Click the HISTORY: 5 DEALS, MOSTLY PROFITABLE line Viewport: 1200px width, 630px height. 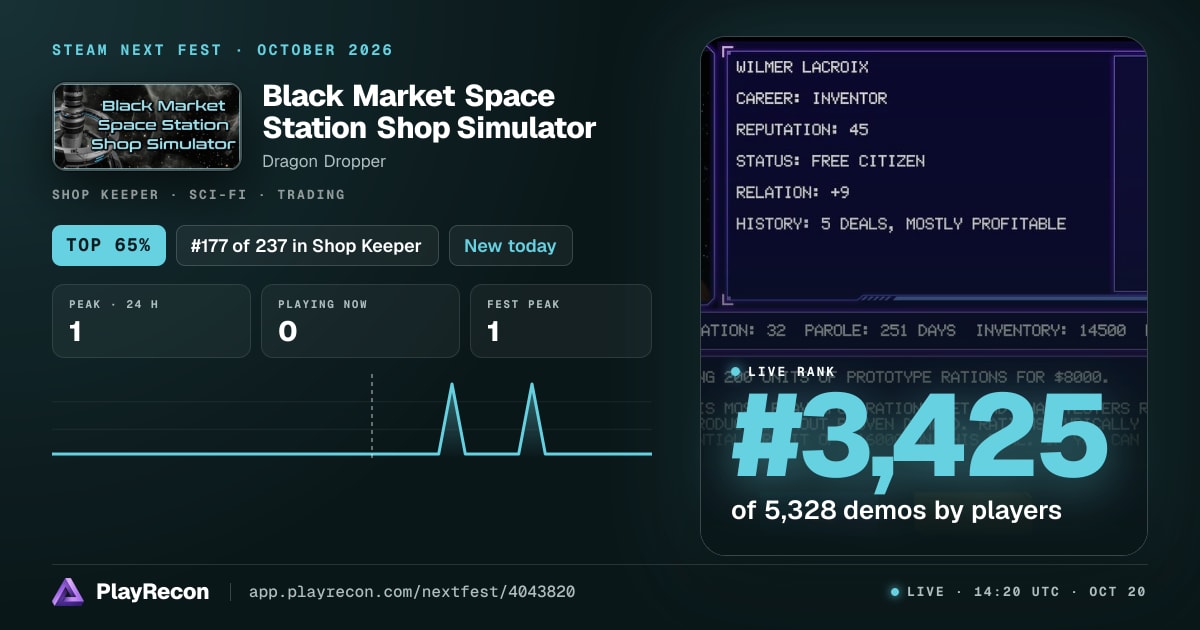click(x=901, y=223)
